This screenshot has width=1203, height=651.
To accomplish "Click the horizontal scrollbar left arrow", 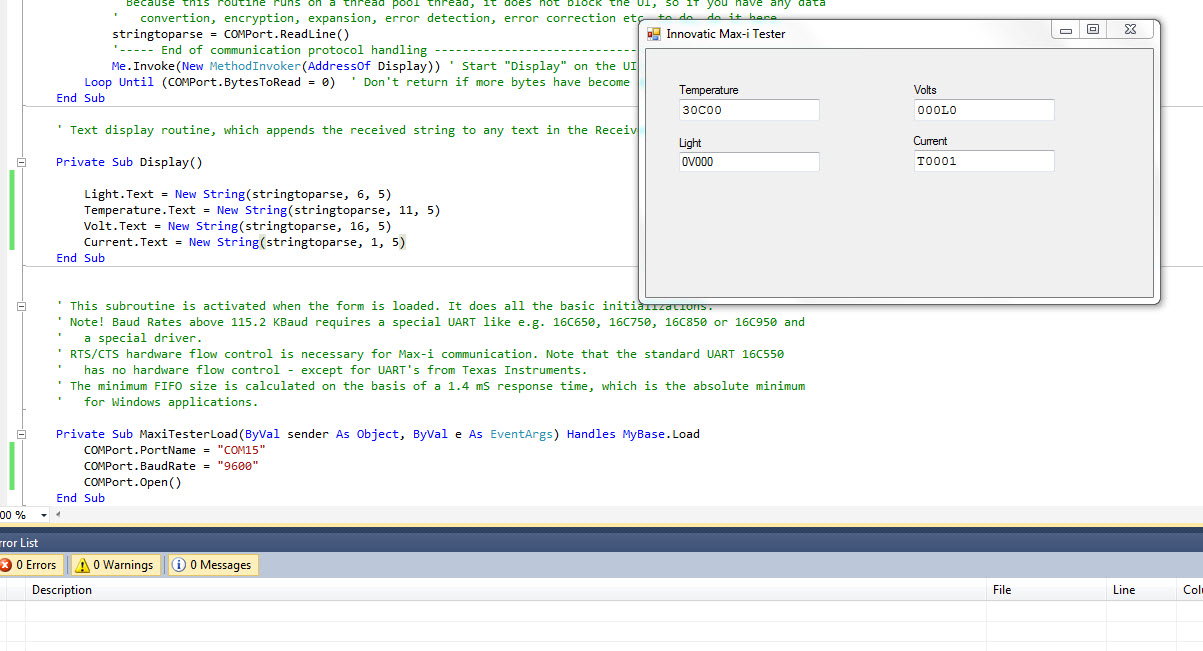I will coord(58,515).
